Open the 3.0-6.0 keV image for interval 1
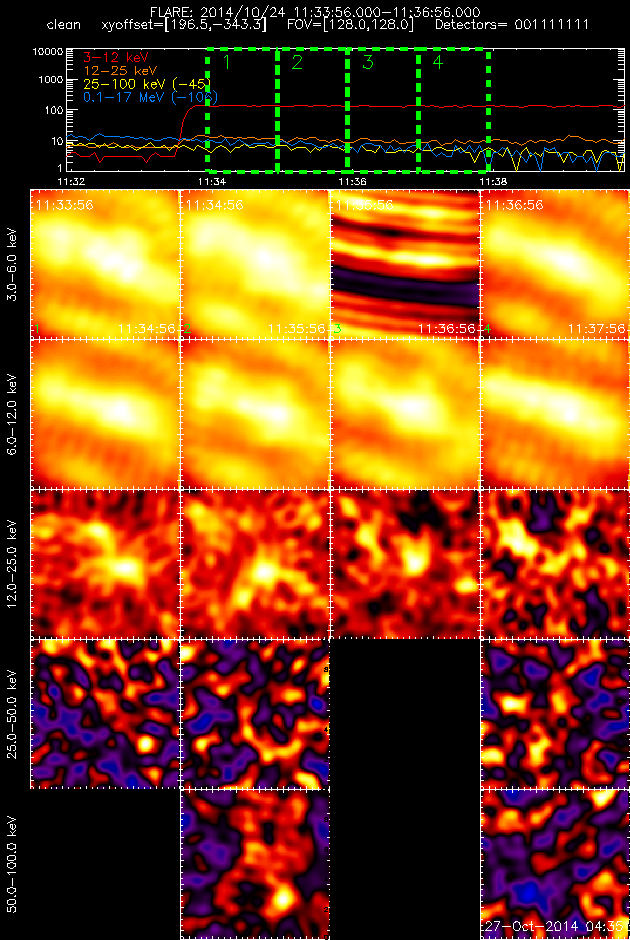Image resolution: width=630 pixels, height=940 pixels. click(104, 264)
